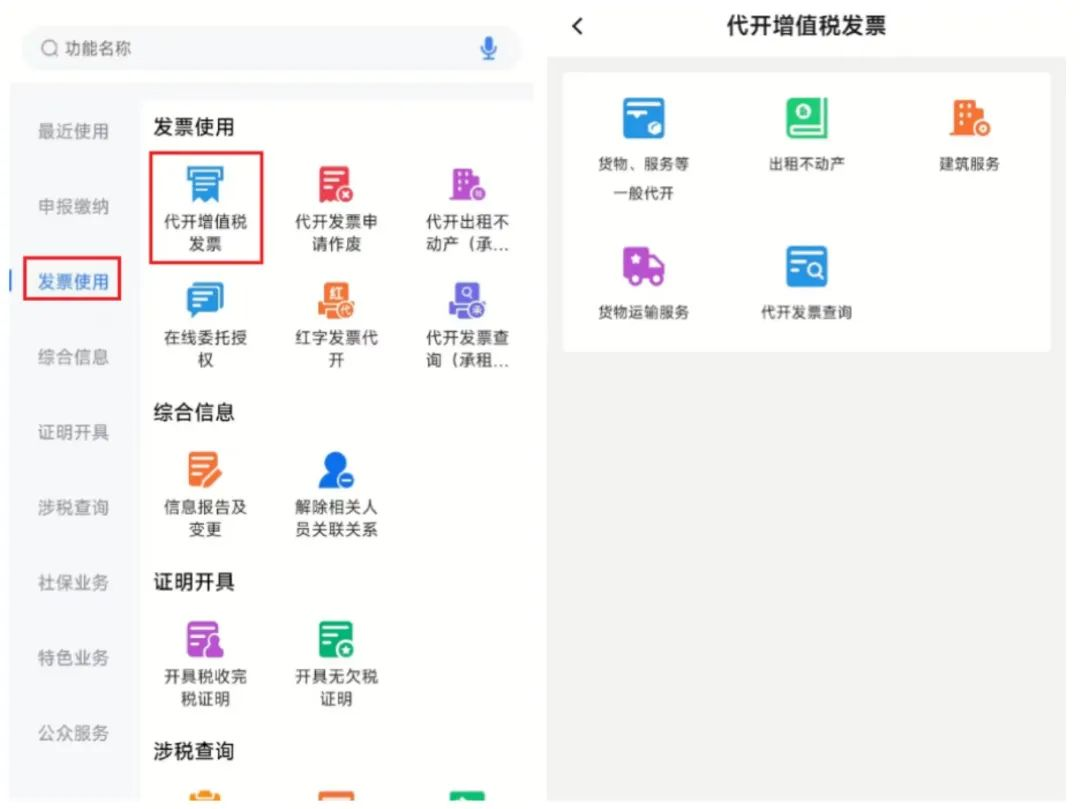Open 代开增值税发票 icon in 发票使用 section
The height and width of the screenshot is (809, 1080).
coord(205,185)
